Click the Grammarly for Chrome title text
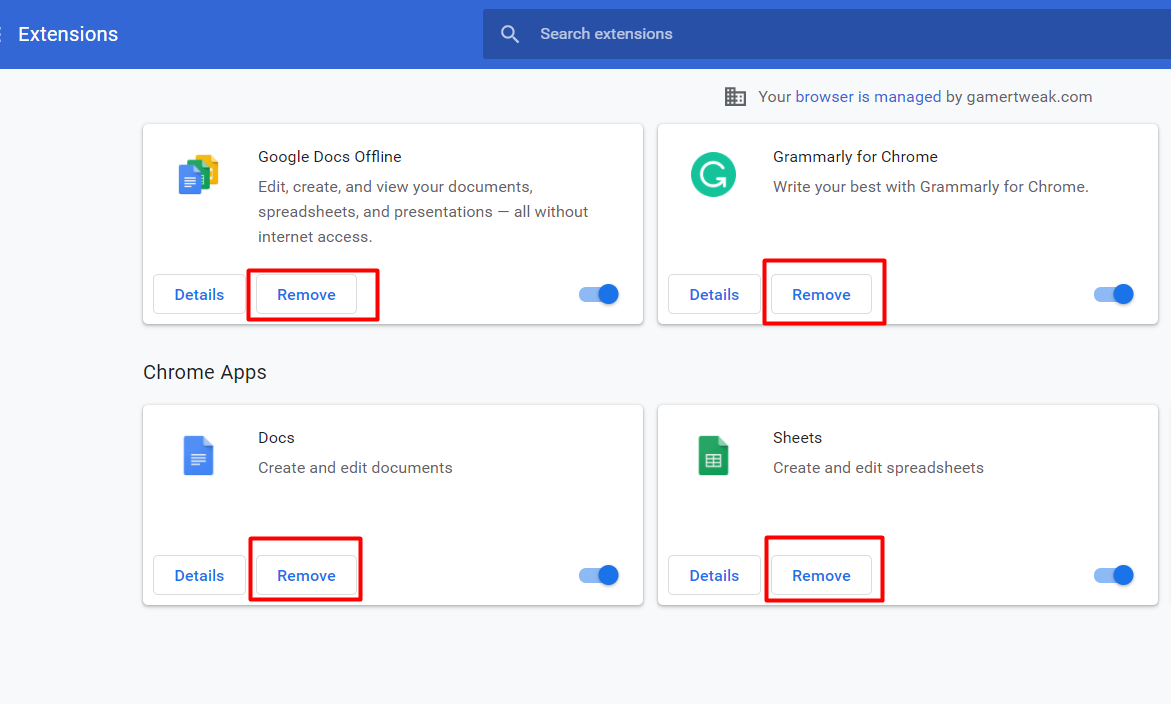This screenshot has height=704, width=1171. coord(855,157)
